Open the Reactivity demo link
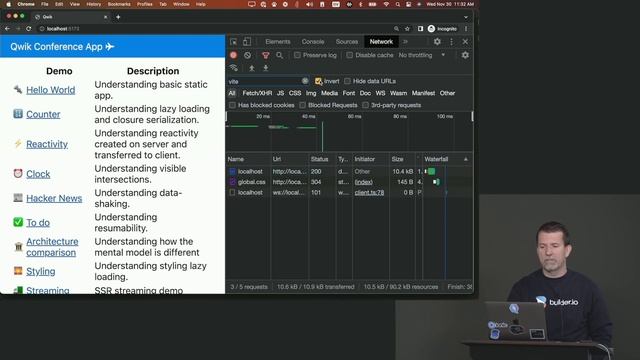The height and width of the screenshot is (360, 640). point(47,144)
